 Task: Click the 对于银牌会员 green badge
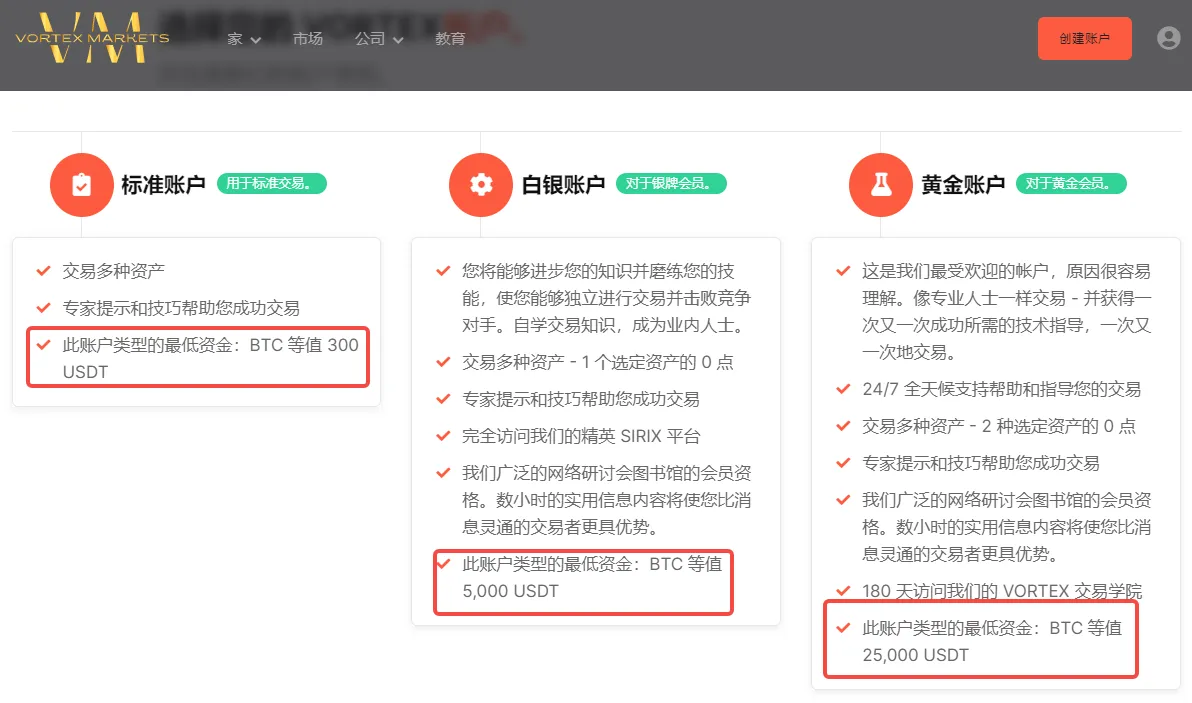(671, 183)
